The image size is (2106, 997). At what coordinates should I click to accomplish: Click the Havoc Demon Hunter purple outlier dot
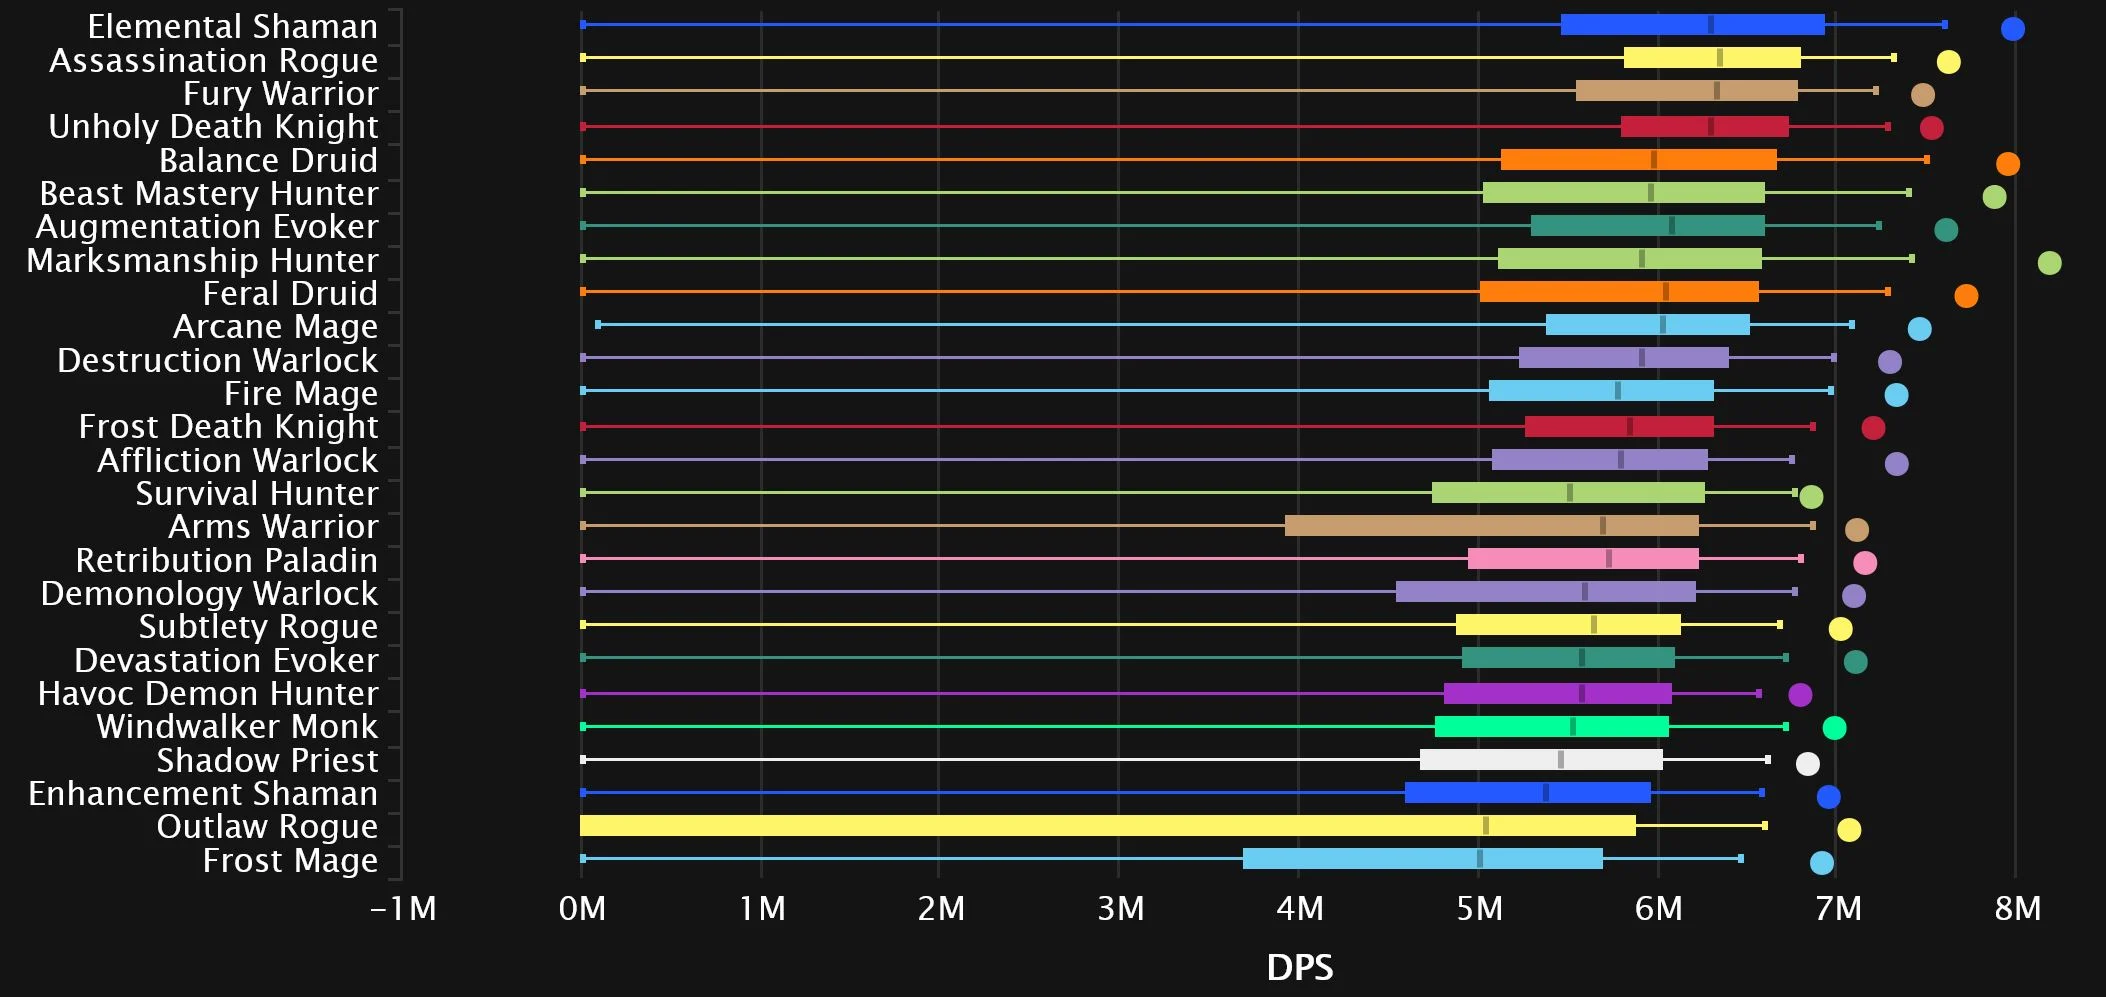(x=1799, y=695)
